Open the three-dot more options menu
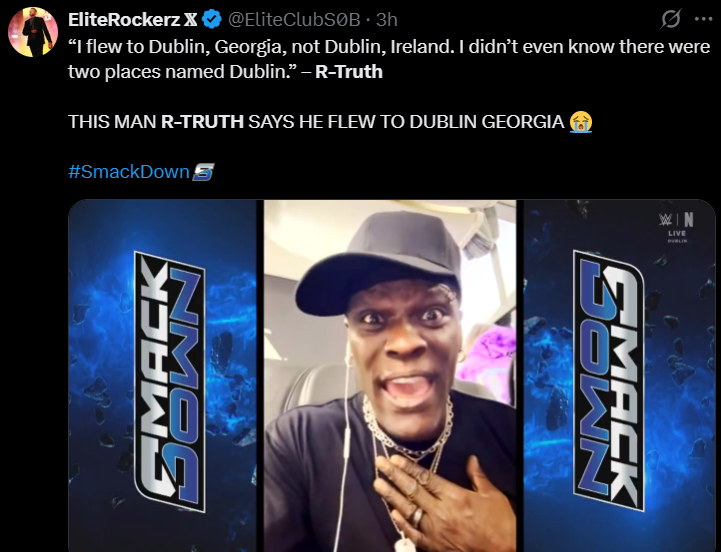The image size is (721, 552). (x=704, y=19)
